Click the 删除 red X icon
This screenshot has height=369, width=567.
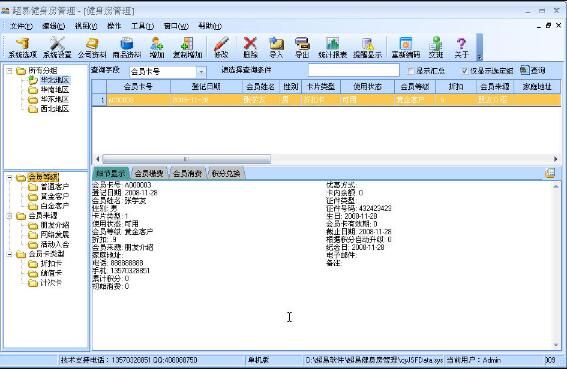pos(250,48)
